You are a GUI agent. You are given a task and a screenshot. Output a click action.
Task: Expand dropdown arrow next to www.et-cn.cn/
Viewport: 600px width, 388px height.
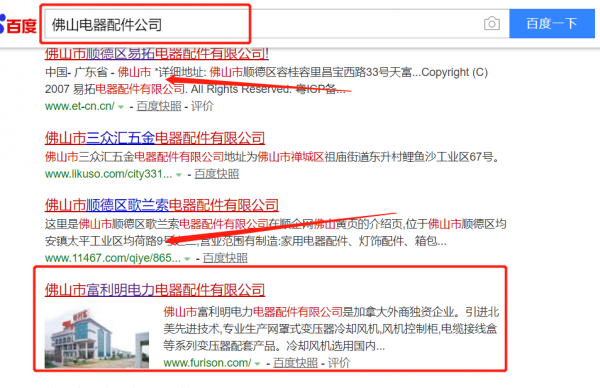[121, 107]
